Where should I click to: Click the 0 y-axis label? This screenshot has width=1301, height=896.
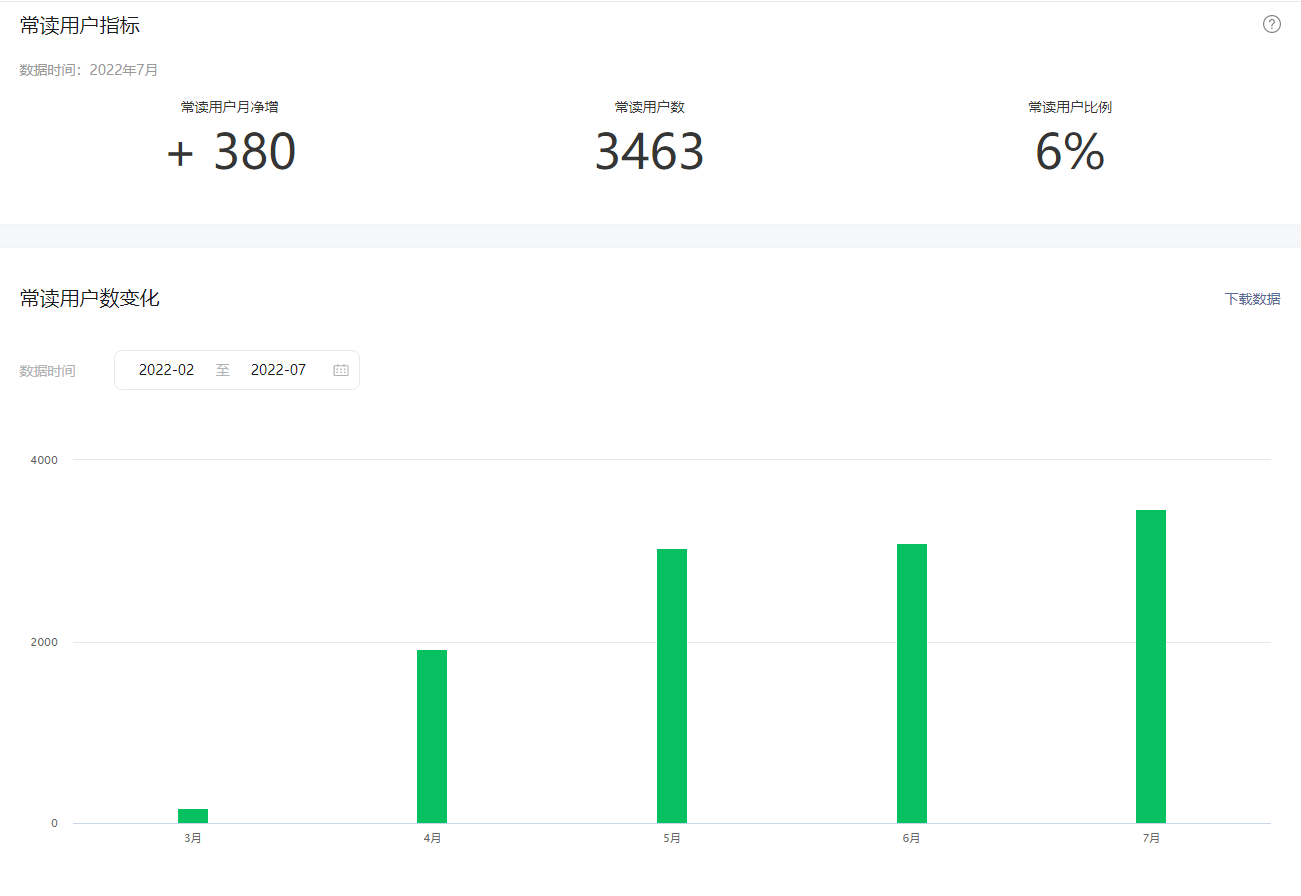point(54,823)
